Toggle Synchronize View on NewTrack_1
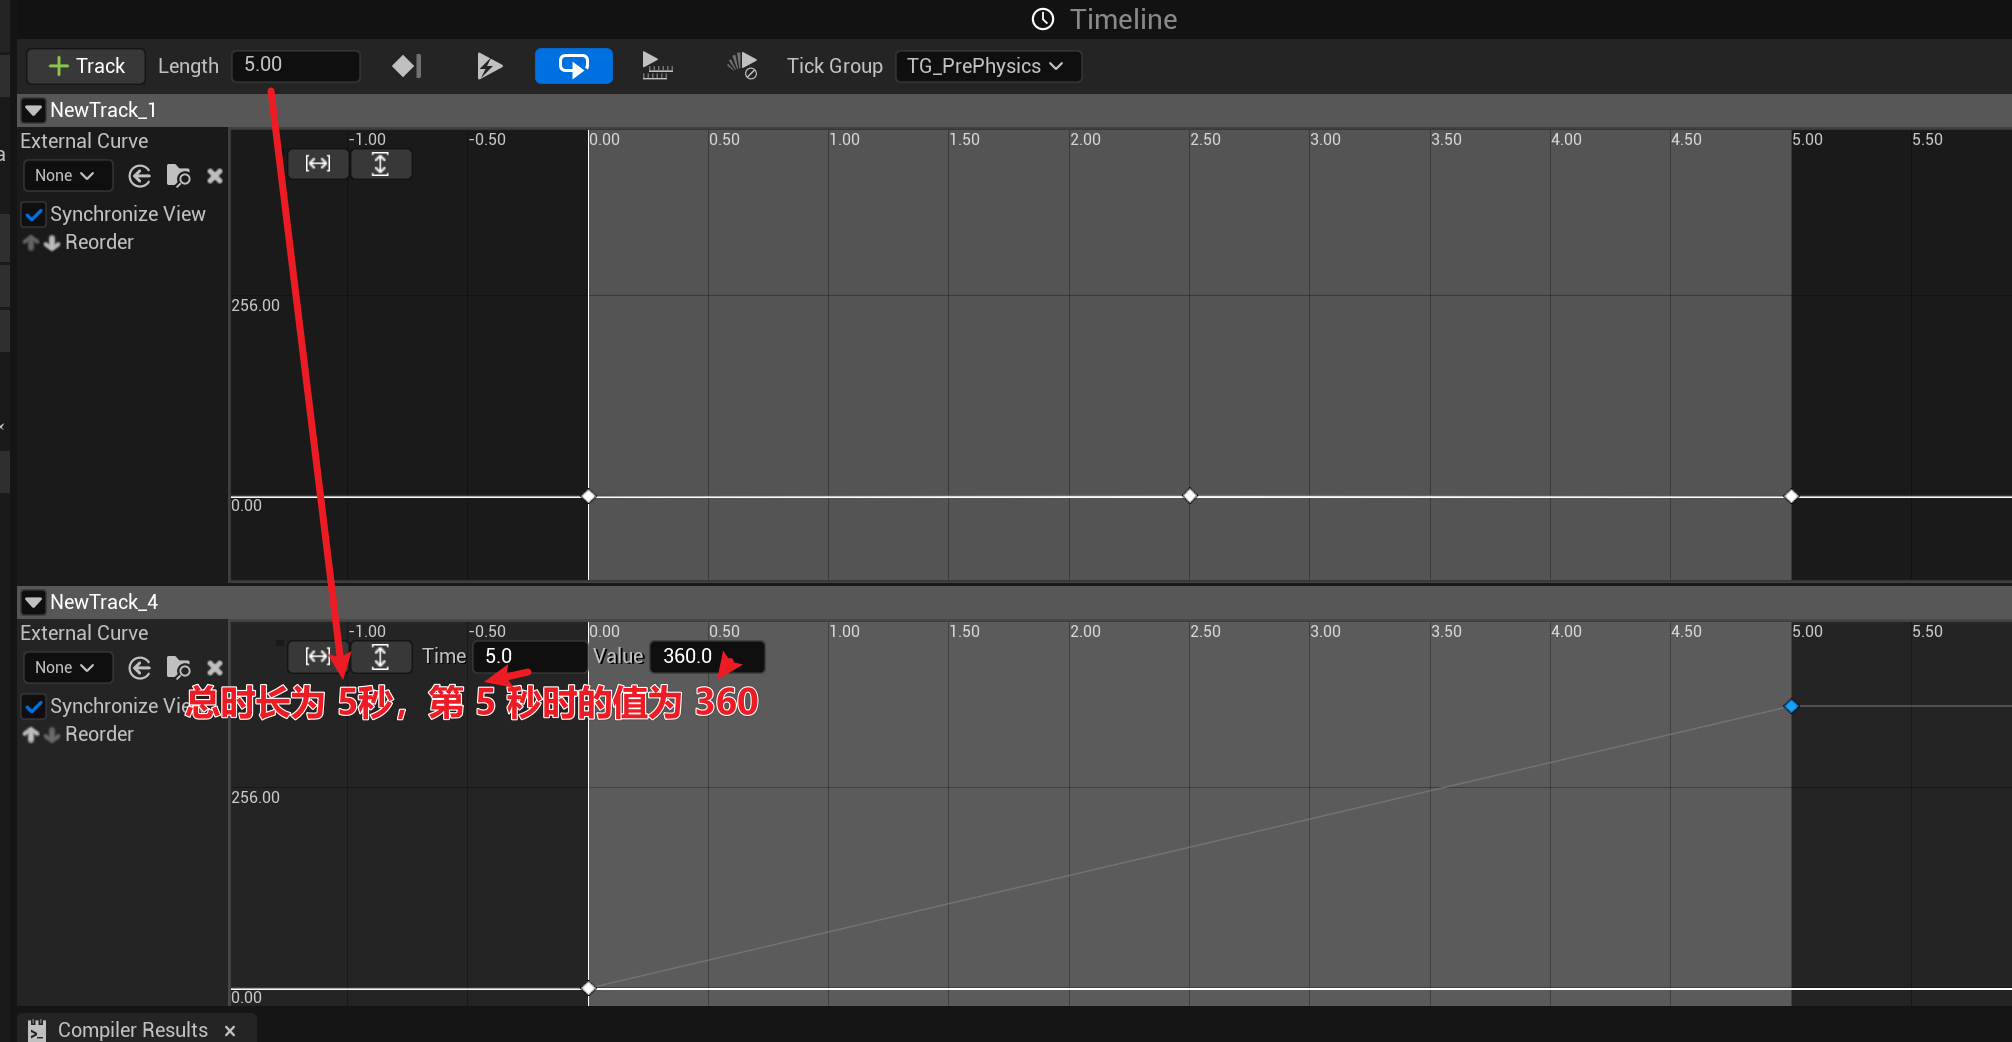Image resolution: width=2012 pixels, height=1042 pixels. point(34,214)
